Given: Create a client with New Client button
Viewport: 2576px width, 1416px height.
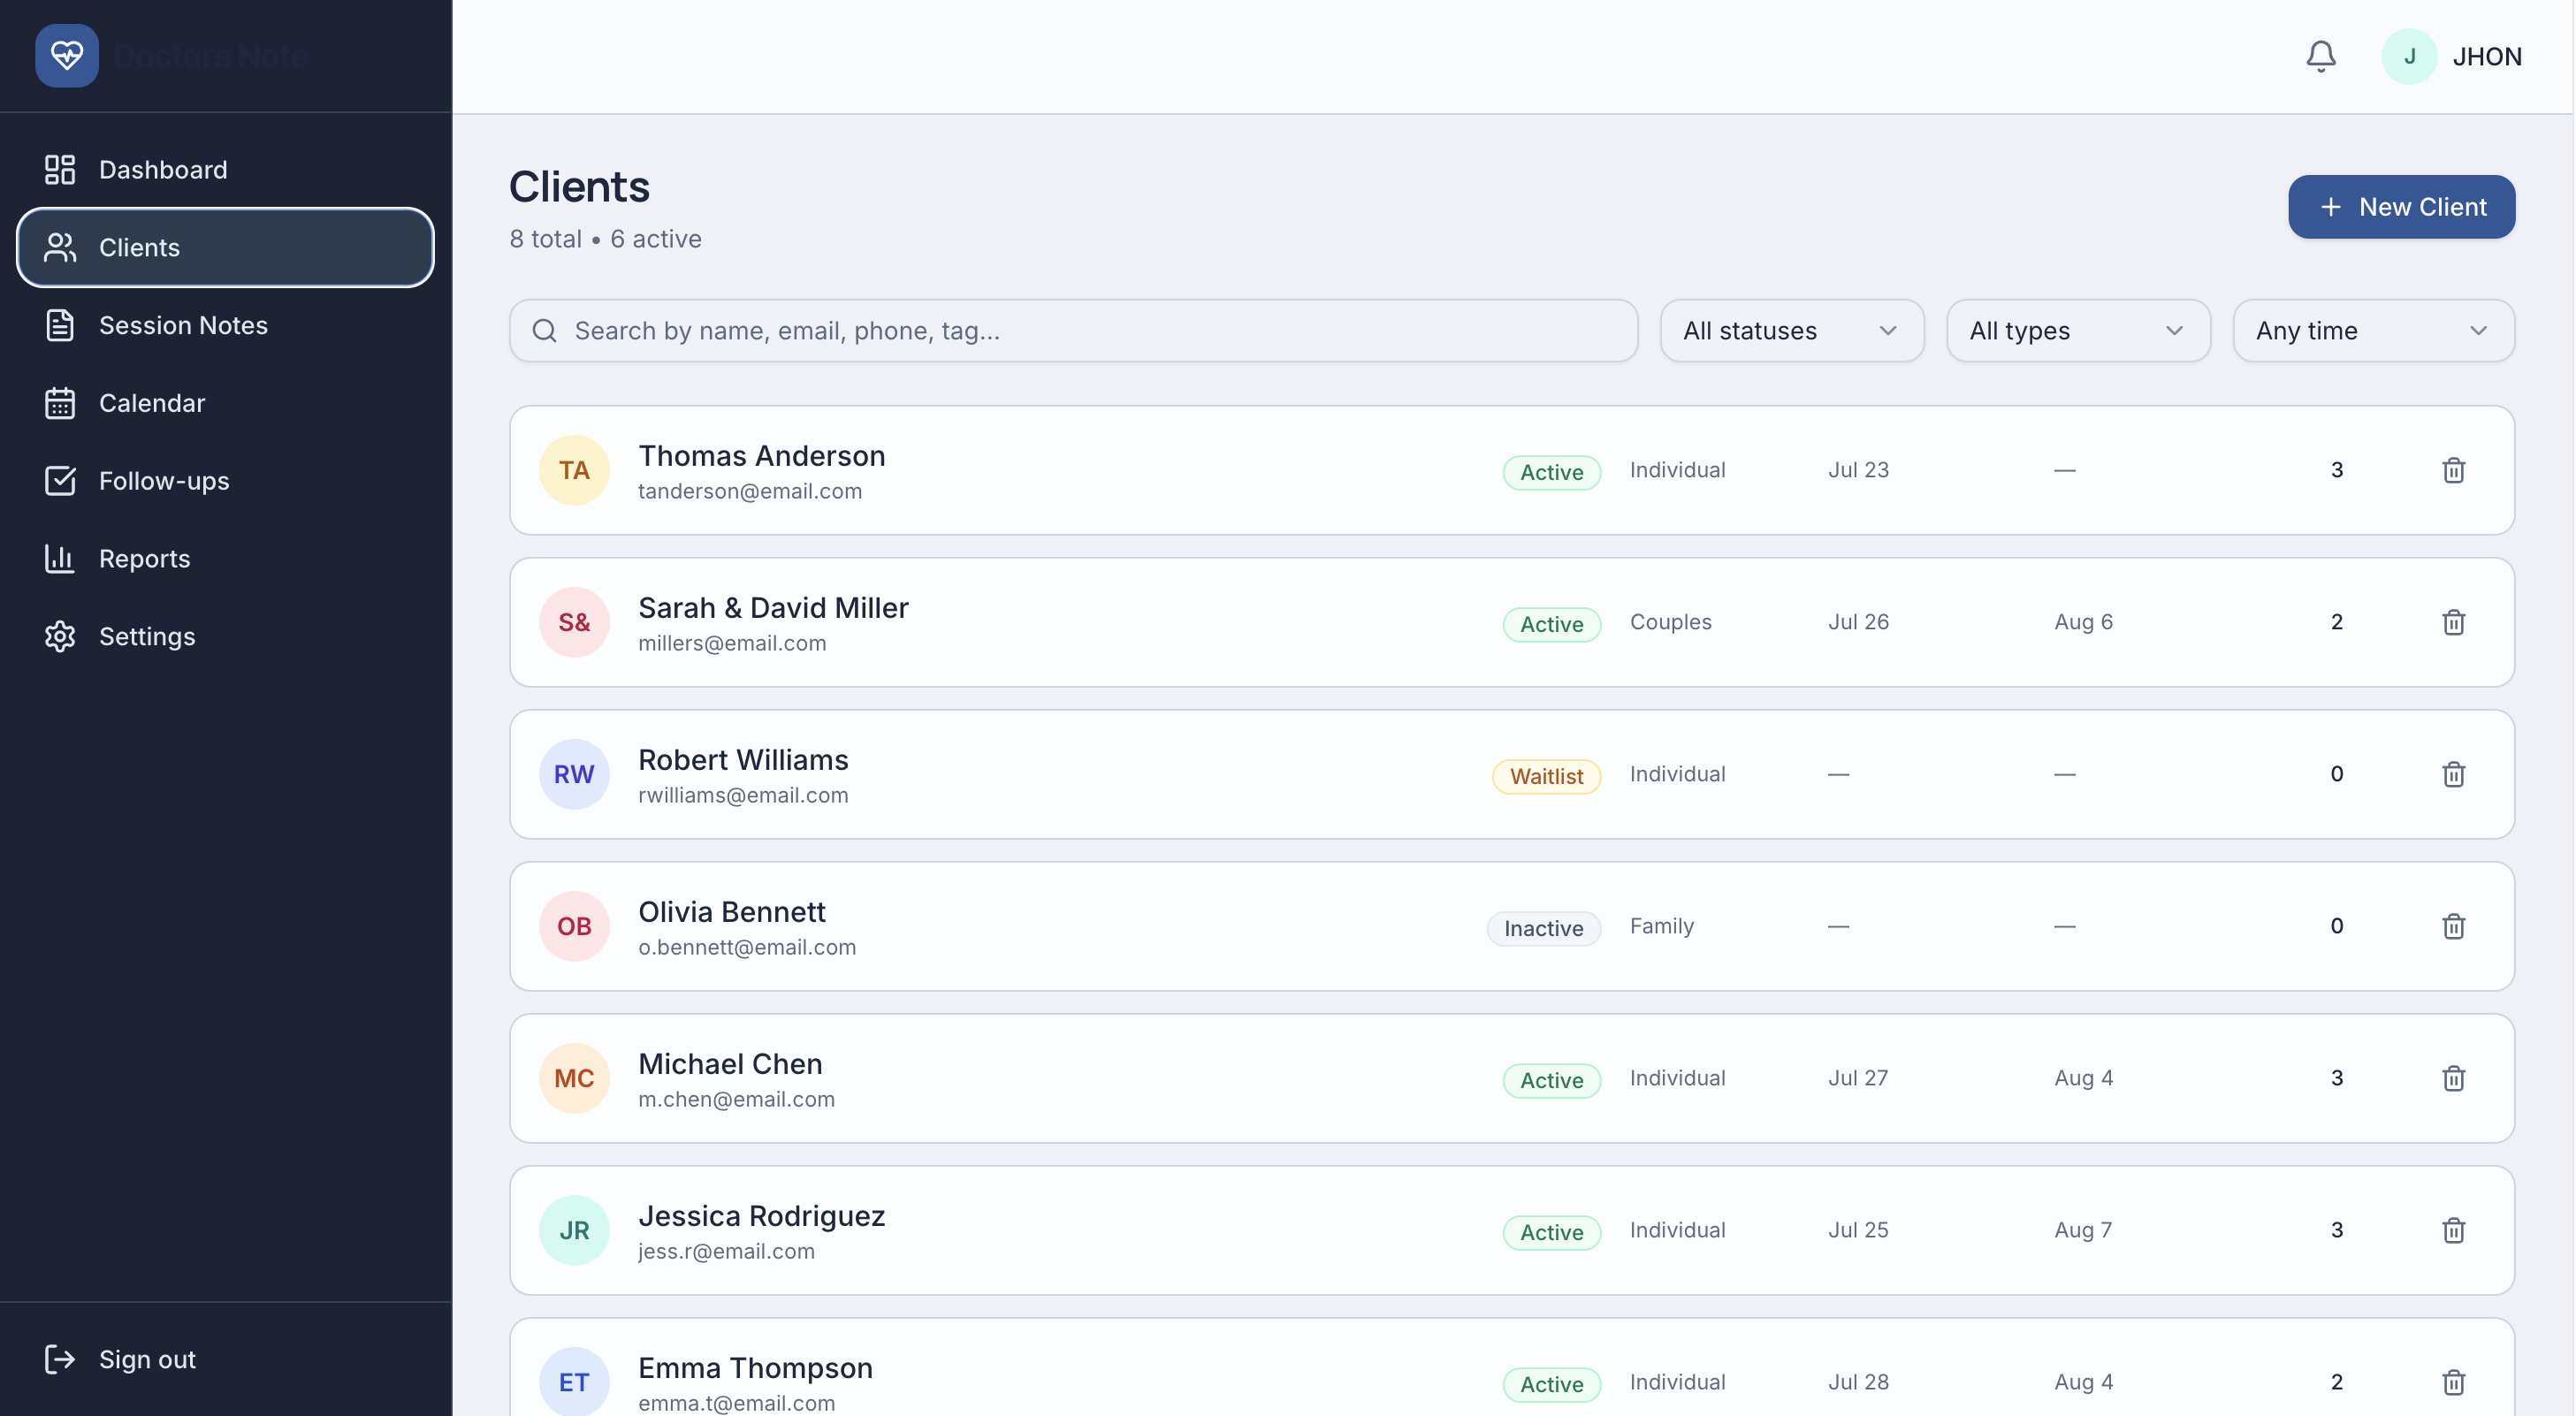Looking at the screenshot, I should tap(2401, 207).
